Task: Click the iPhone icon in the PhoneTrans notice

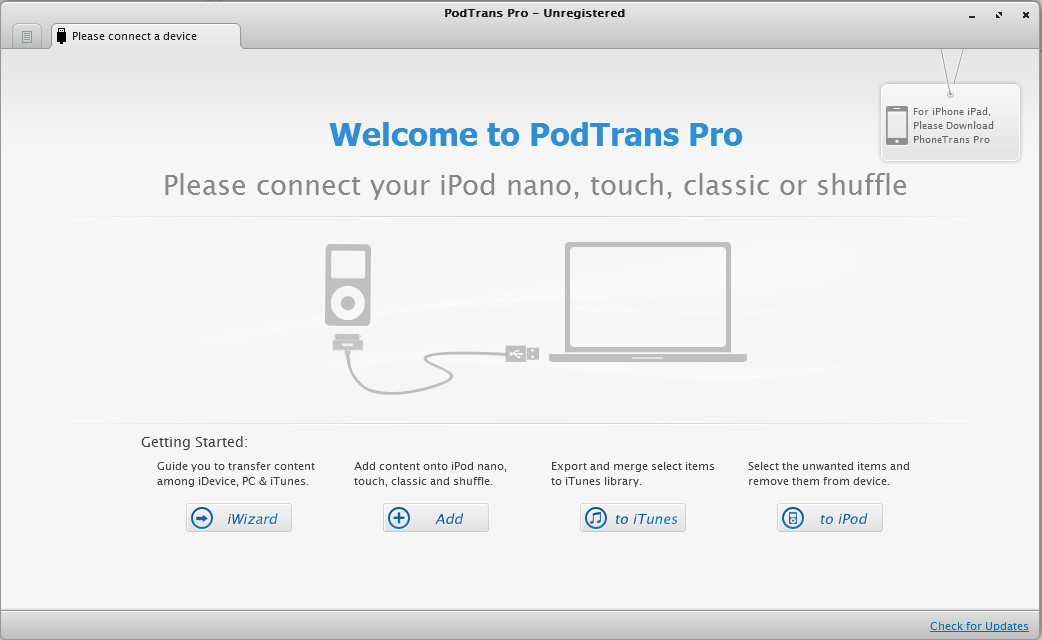Action: 897,125
